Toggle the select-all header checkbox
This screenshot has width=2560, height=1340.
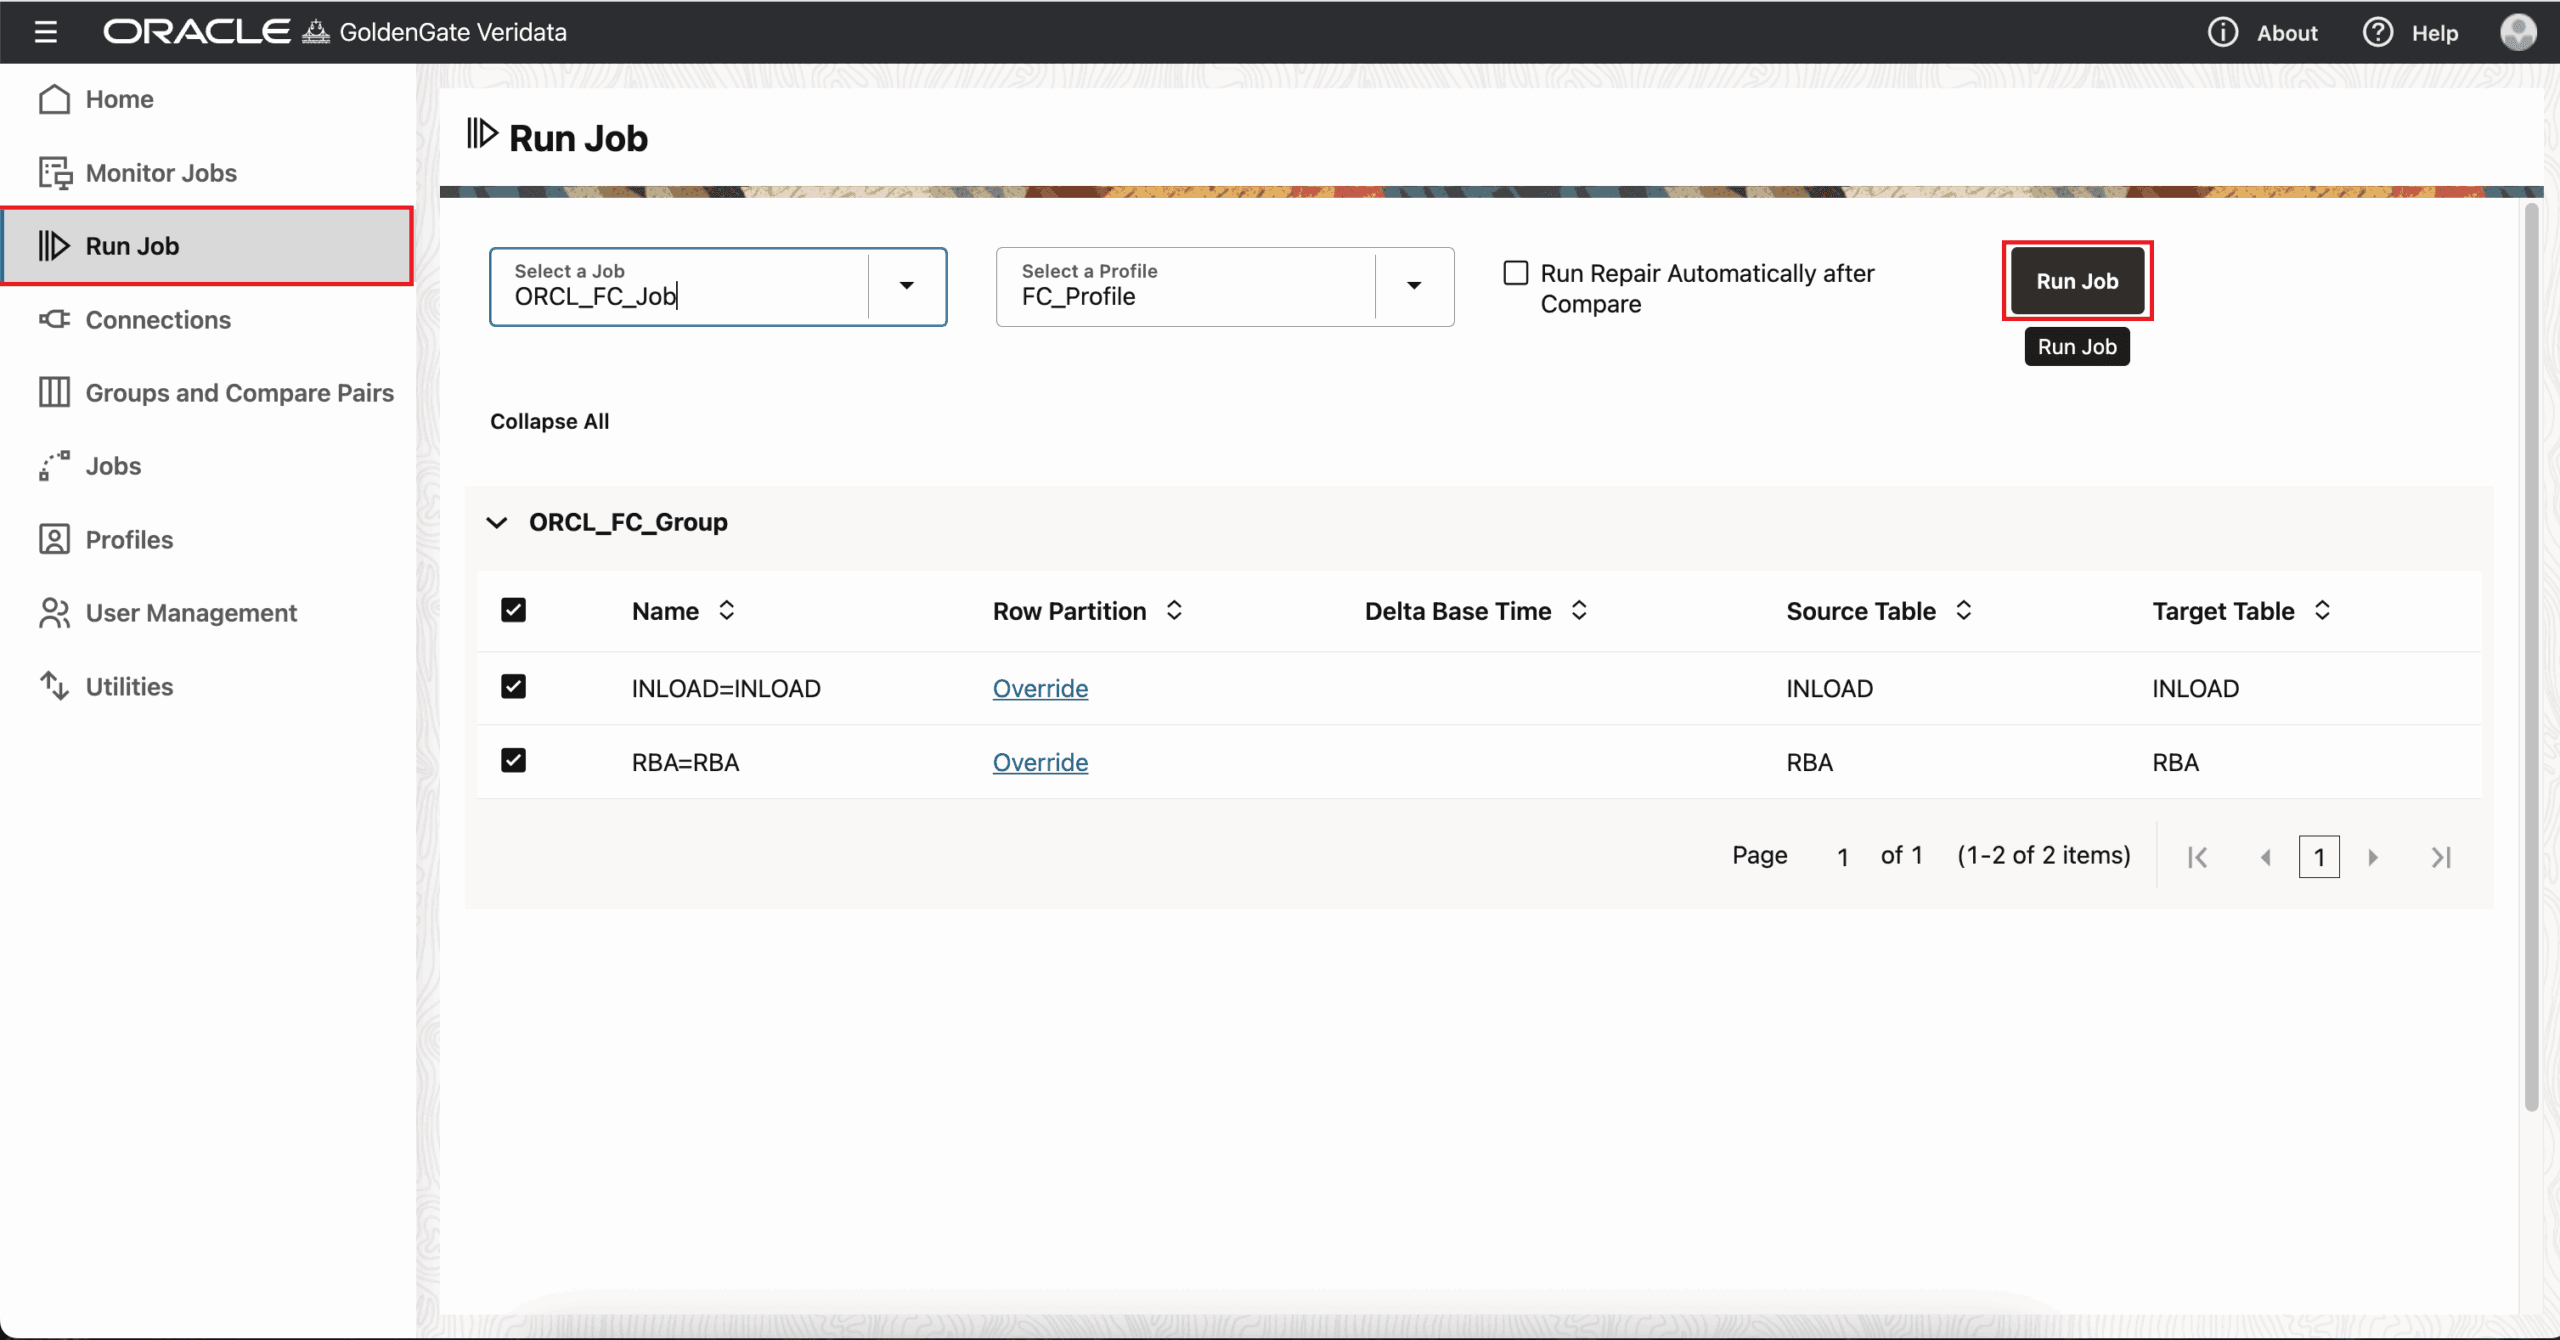[513, 610]
